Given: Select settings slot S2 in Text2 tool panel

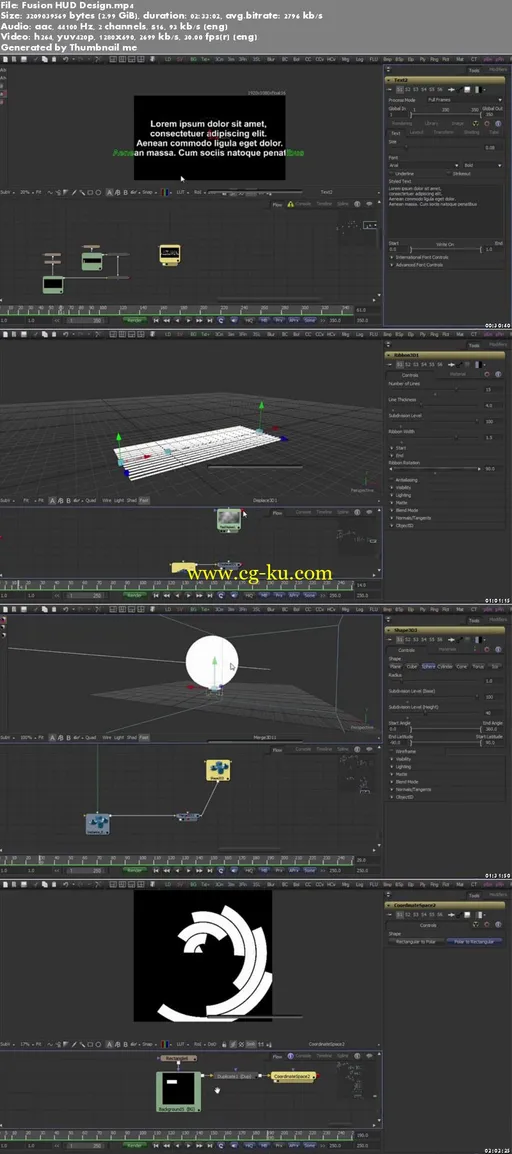Looking at the screenshot, I should point(408,89).
